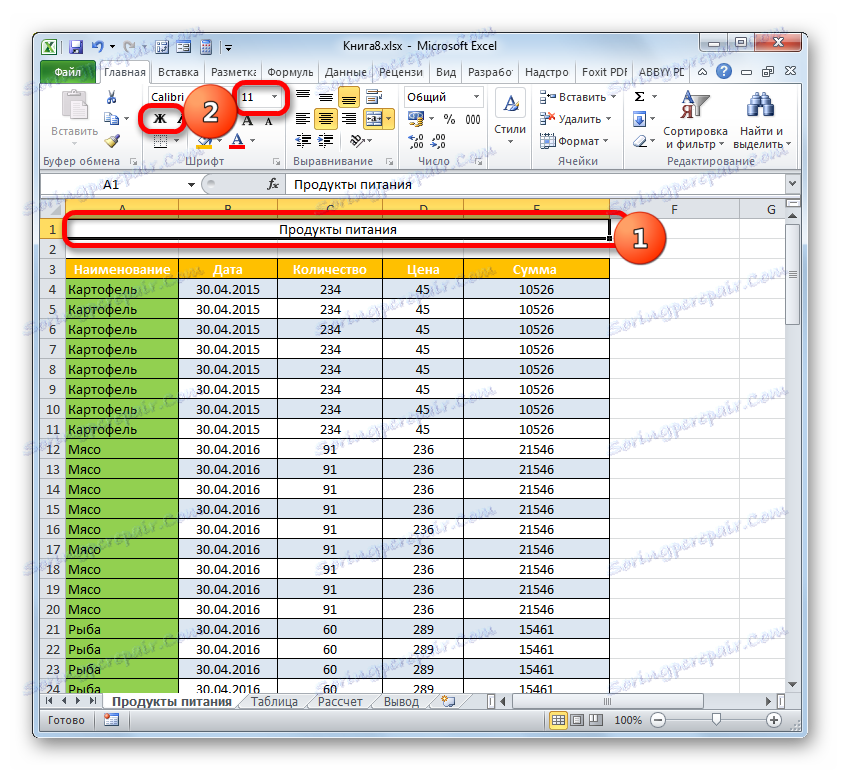Cut selection with the scissors icon

click(x=112, y=97)
